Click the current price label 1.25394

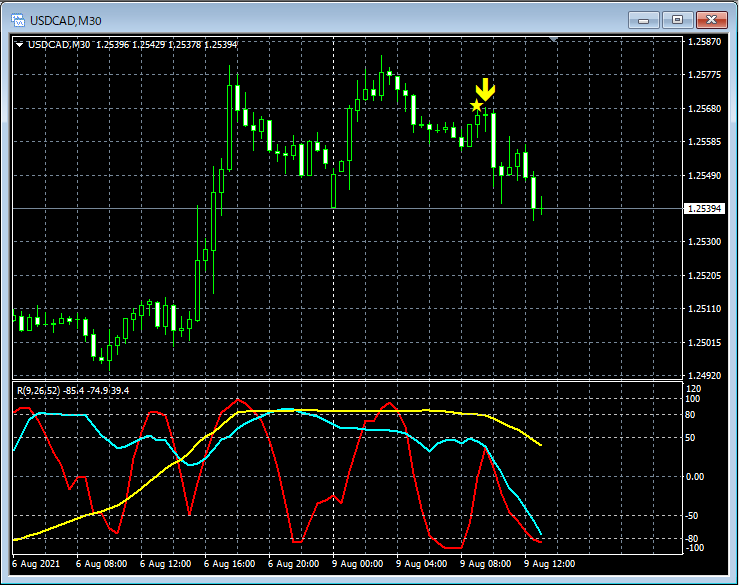(x=704, y=209)
